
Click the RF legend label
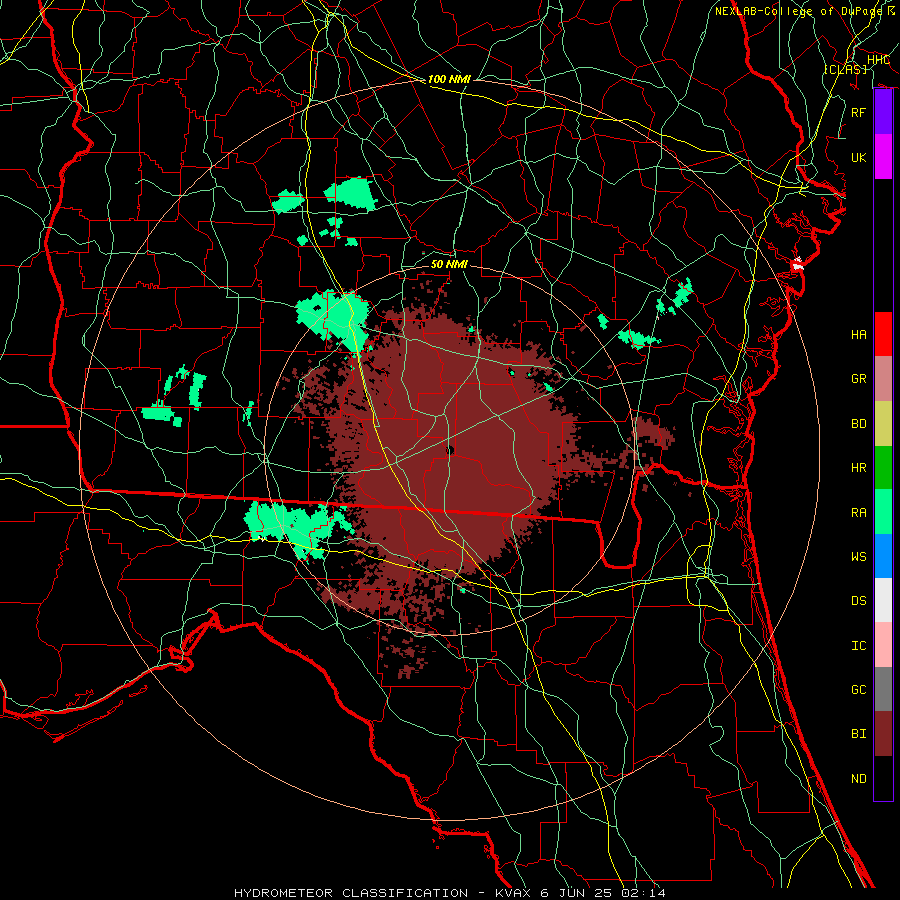(x=858, y=112)
